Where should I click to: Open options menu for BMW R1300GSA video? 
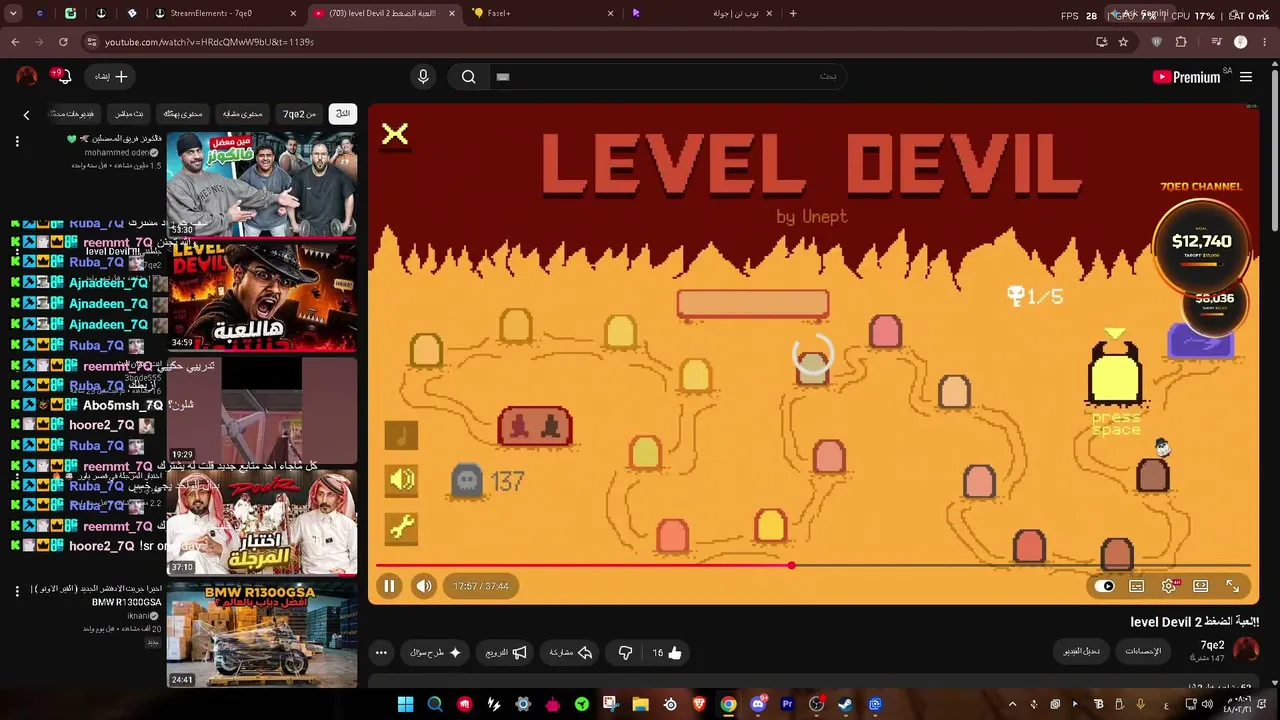click(17, 592)
